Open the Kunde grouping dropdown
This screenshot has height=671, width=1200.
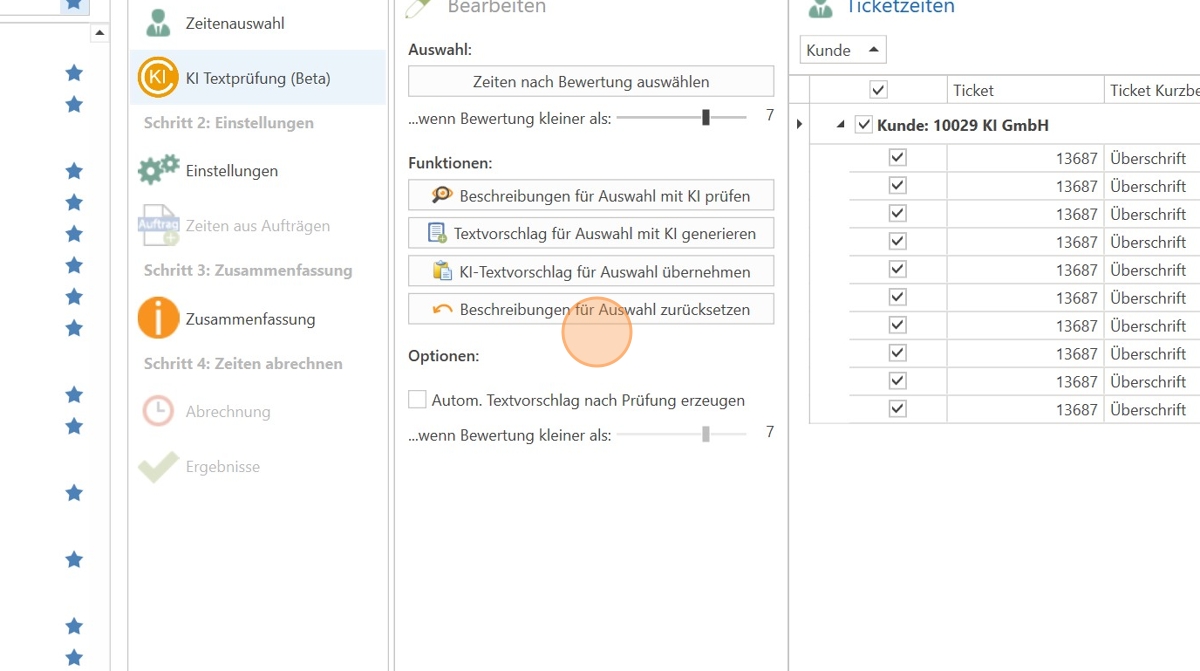842,50
